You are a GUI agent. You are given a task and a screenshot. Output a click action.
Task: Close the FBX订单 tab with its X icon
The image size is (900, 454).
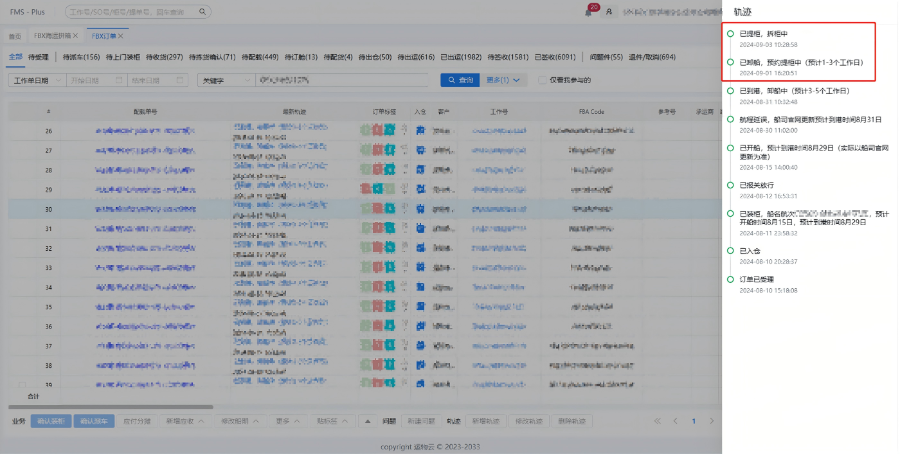tap(121, 34)
